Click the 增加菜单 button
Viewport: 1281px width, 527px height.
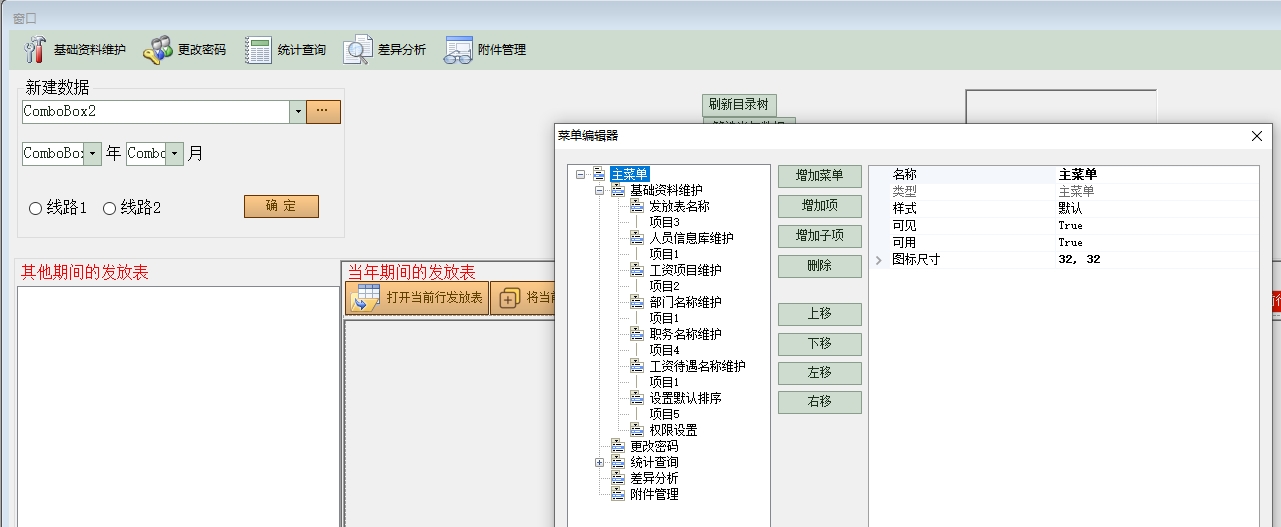(819, 176)
